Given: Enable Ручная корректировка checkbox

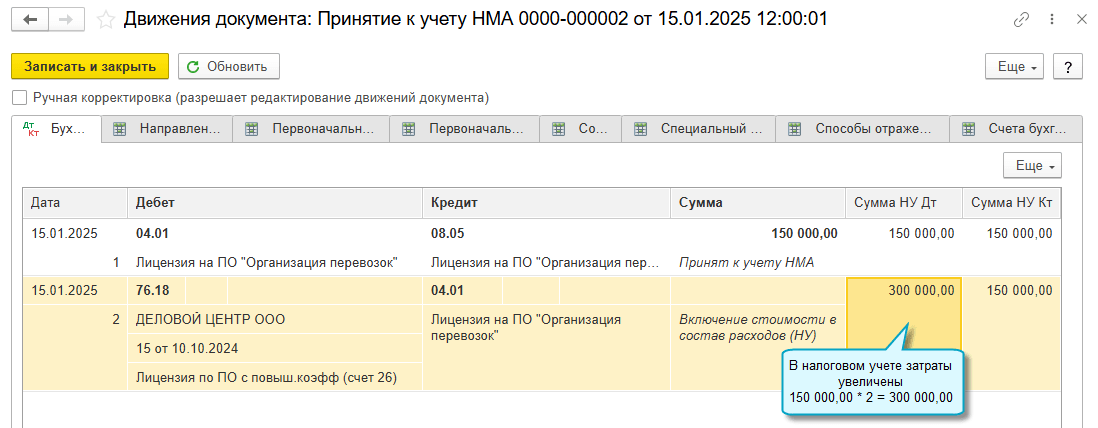Looking at the screenshot, I should pyautogui.click(x=19, y=98).
